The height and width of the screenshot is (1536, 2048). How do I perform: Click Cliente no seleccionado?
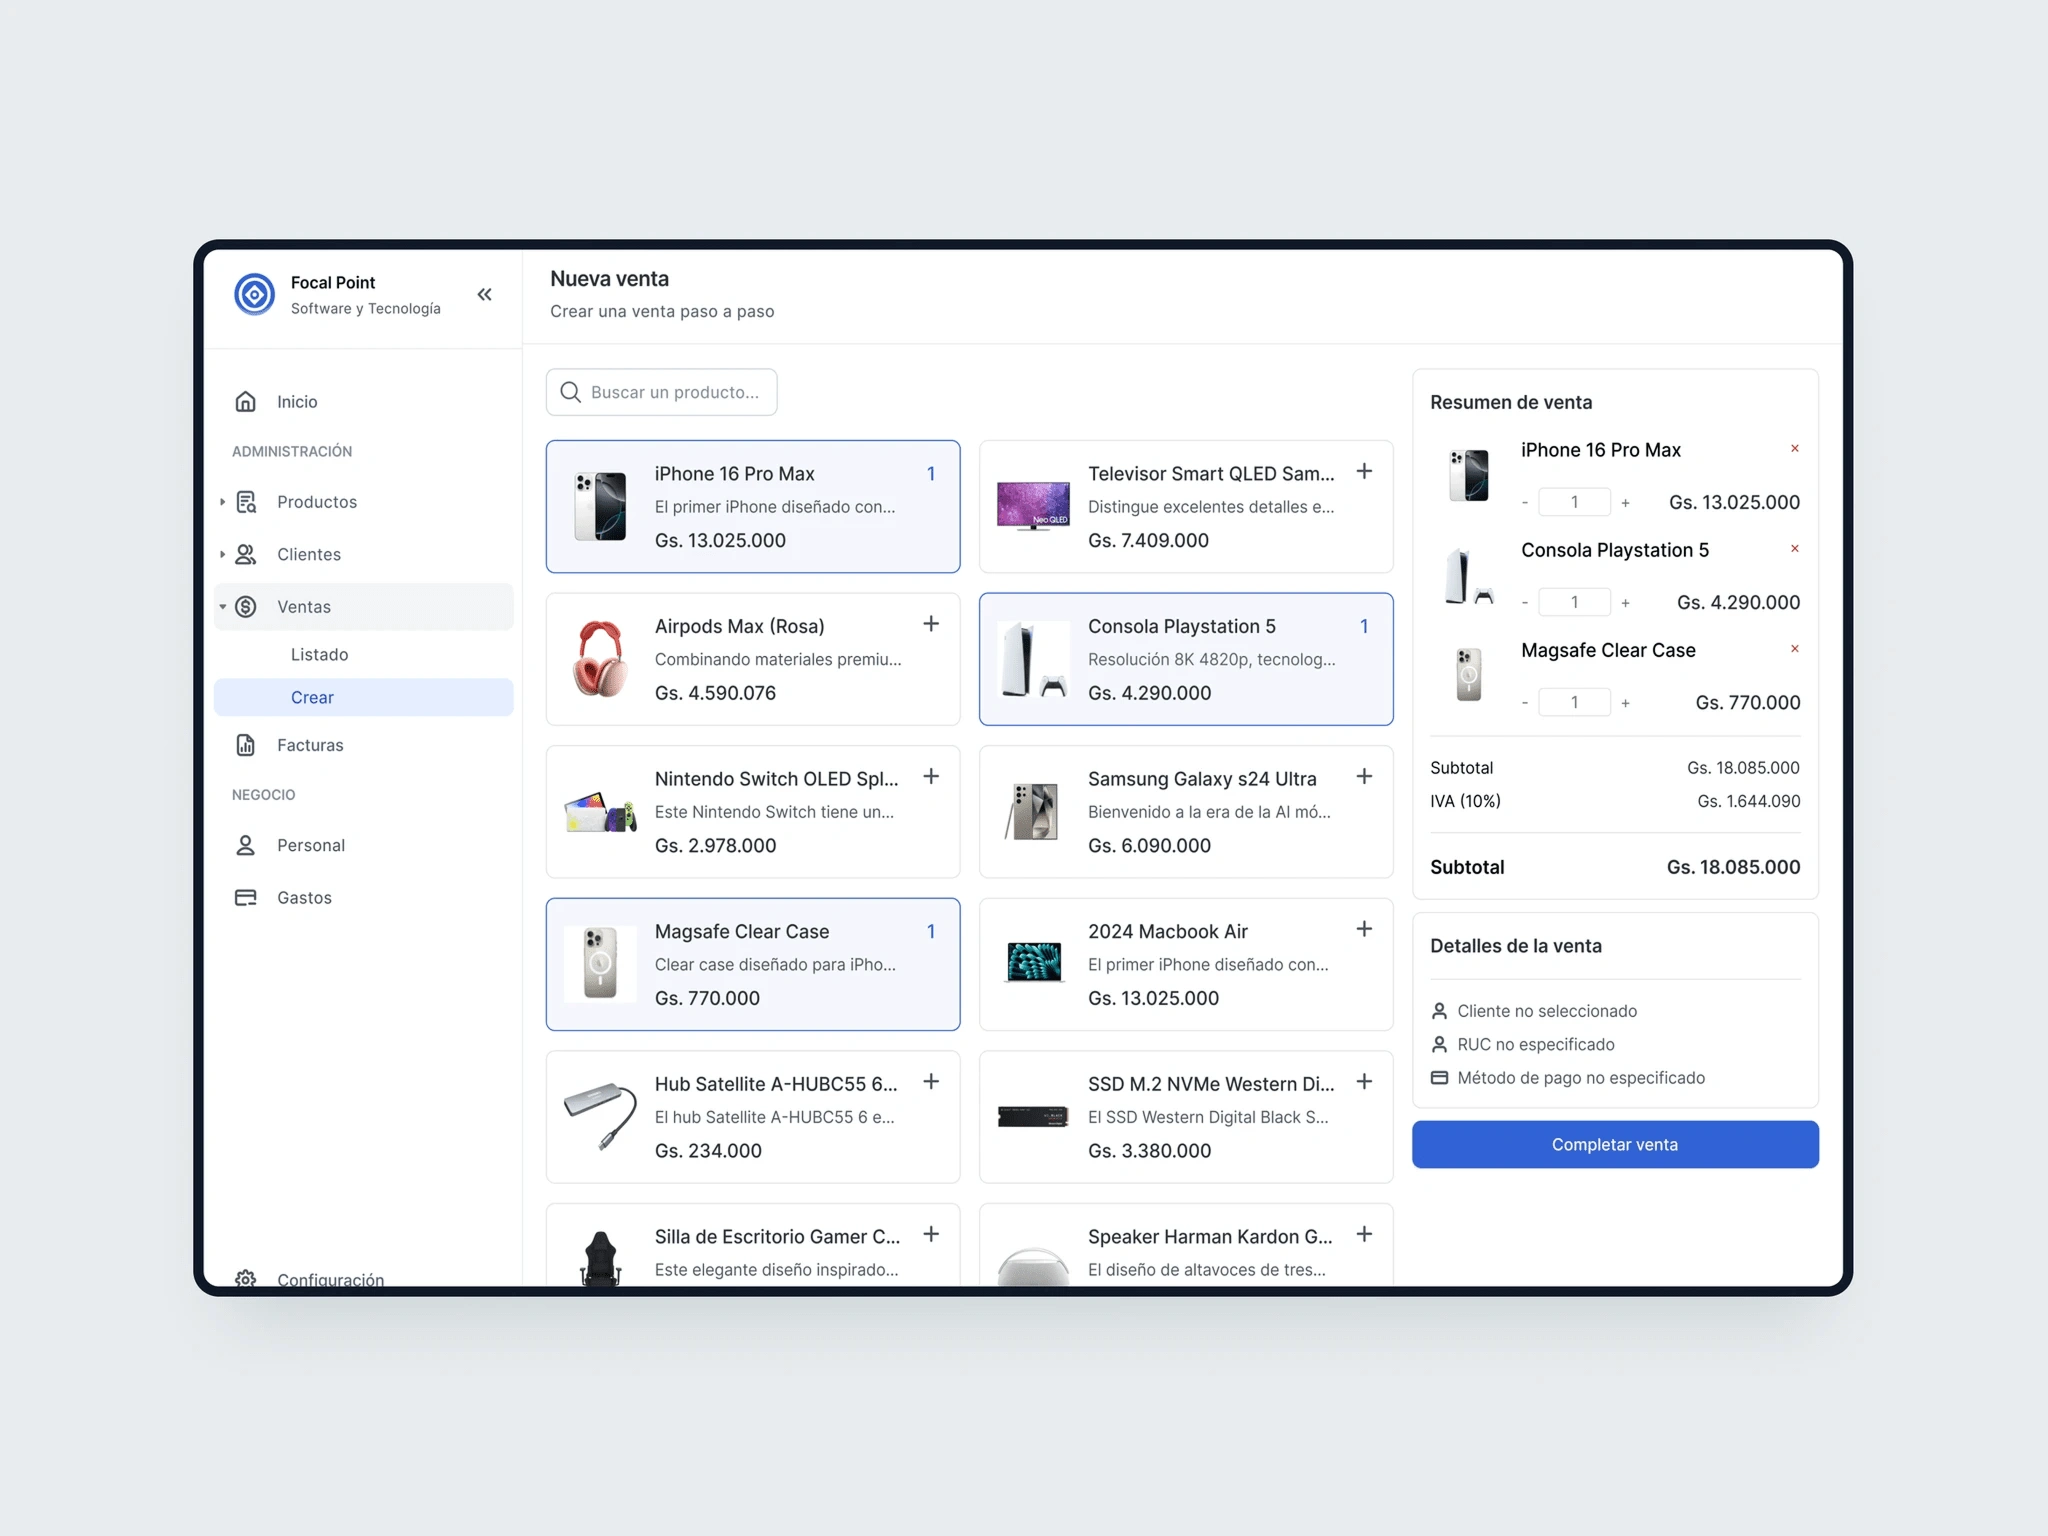[1547, 1011]
